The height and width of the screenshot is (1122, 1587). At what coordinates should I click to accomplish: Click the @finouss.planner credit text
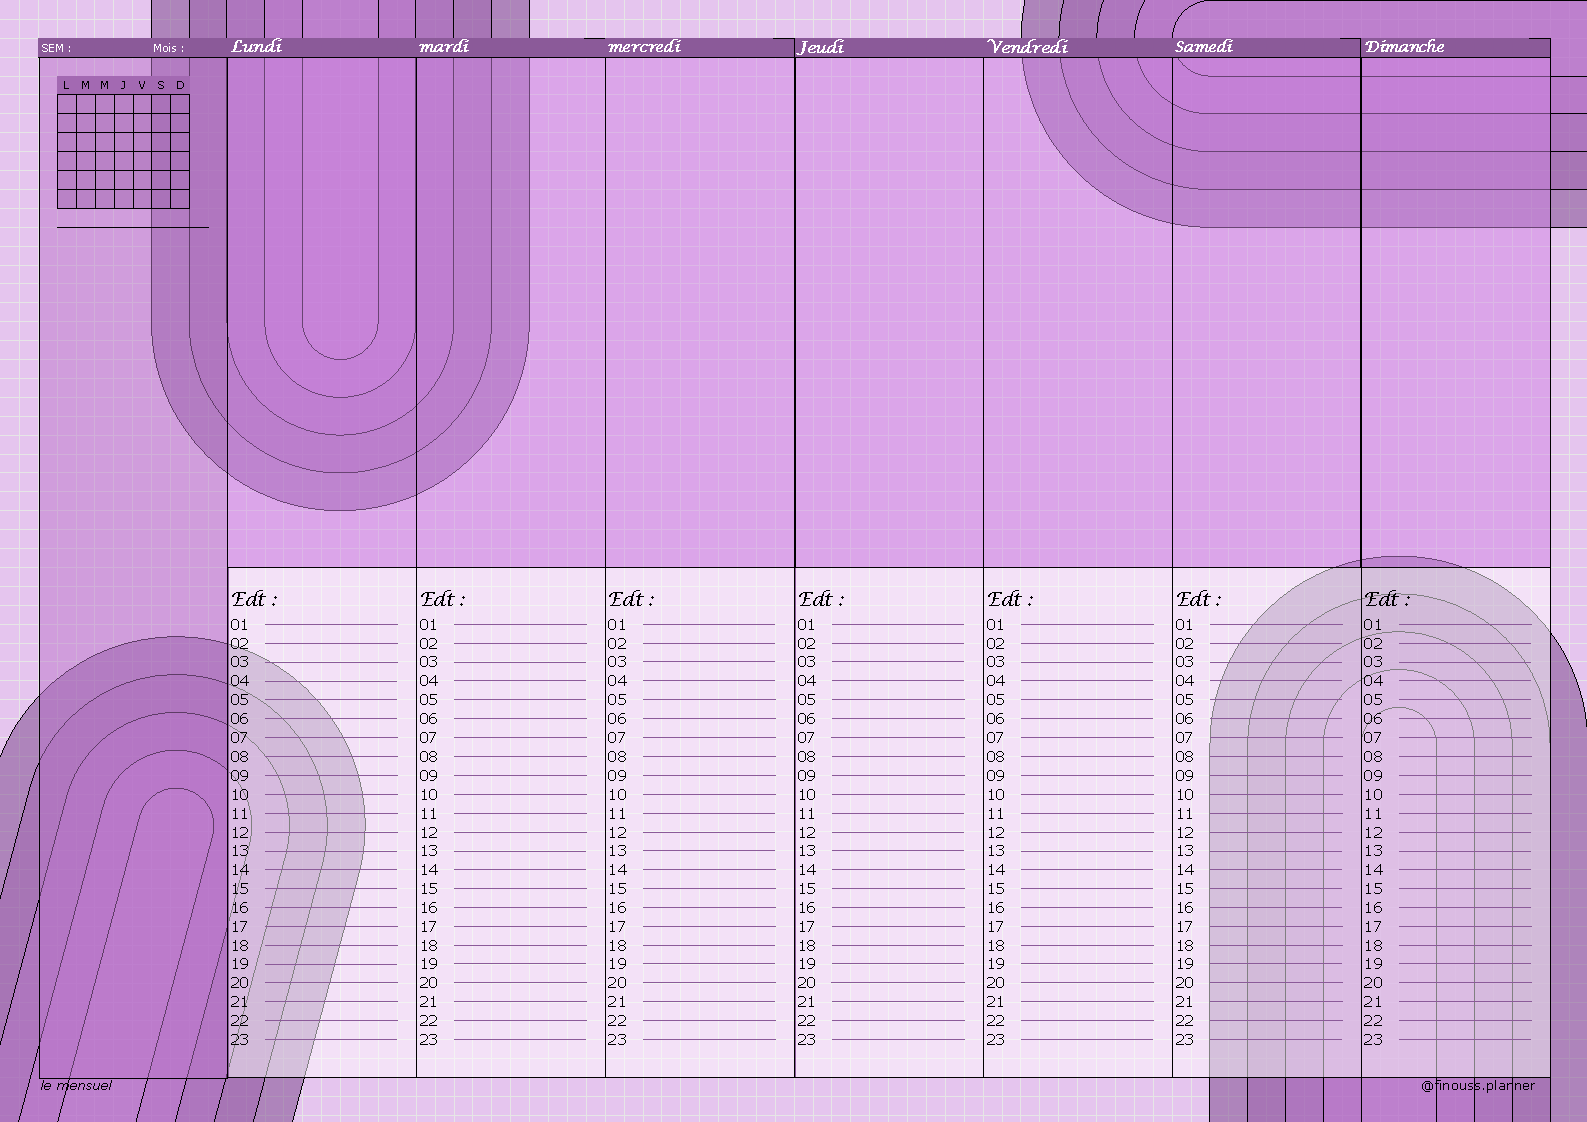click(x=1477, y=1085)
